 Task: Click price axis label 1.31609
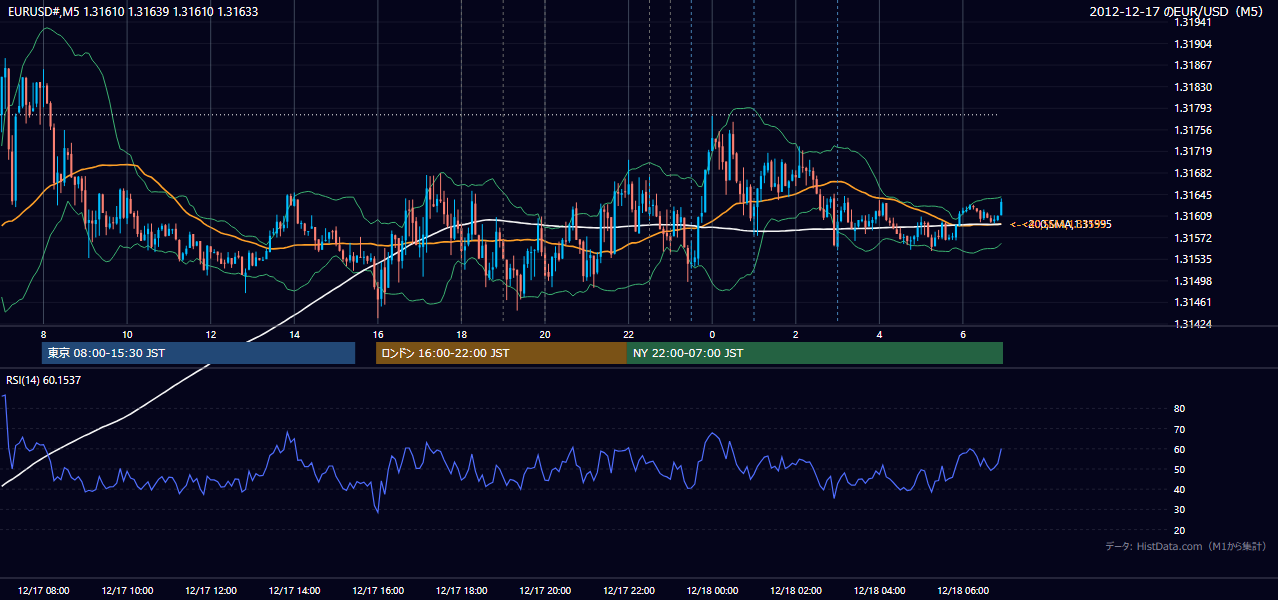(x=1194, y=216)
